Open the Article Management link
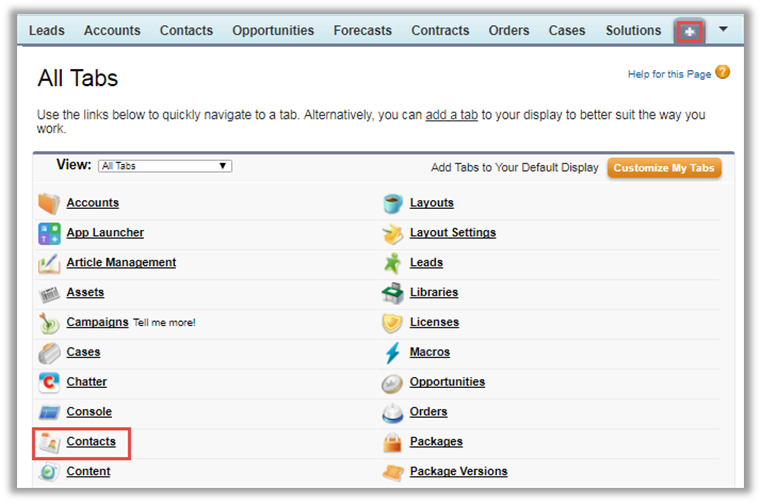 tap(121, 263)
